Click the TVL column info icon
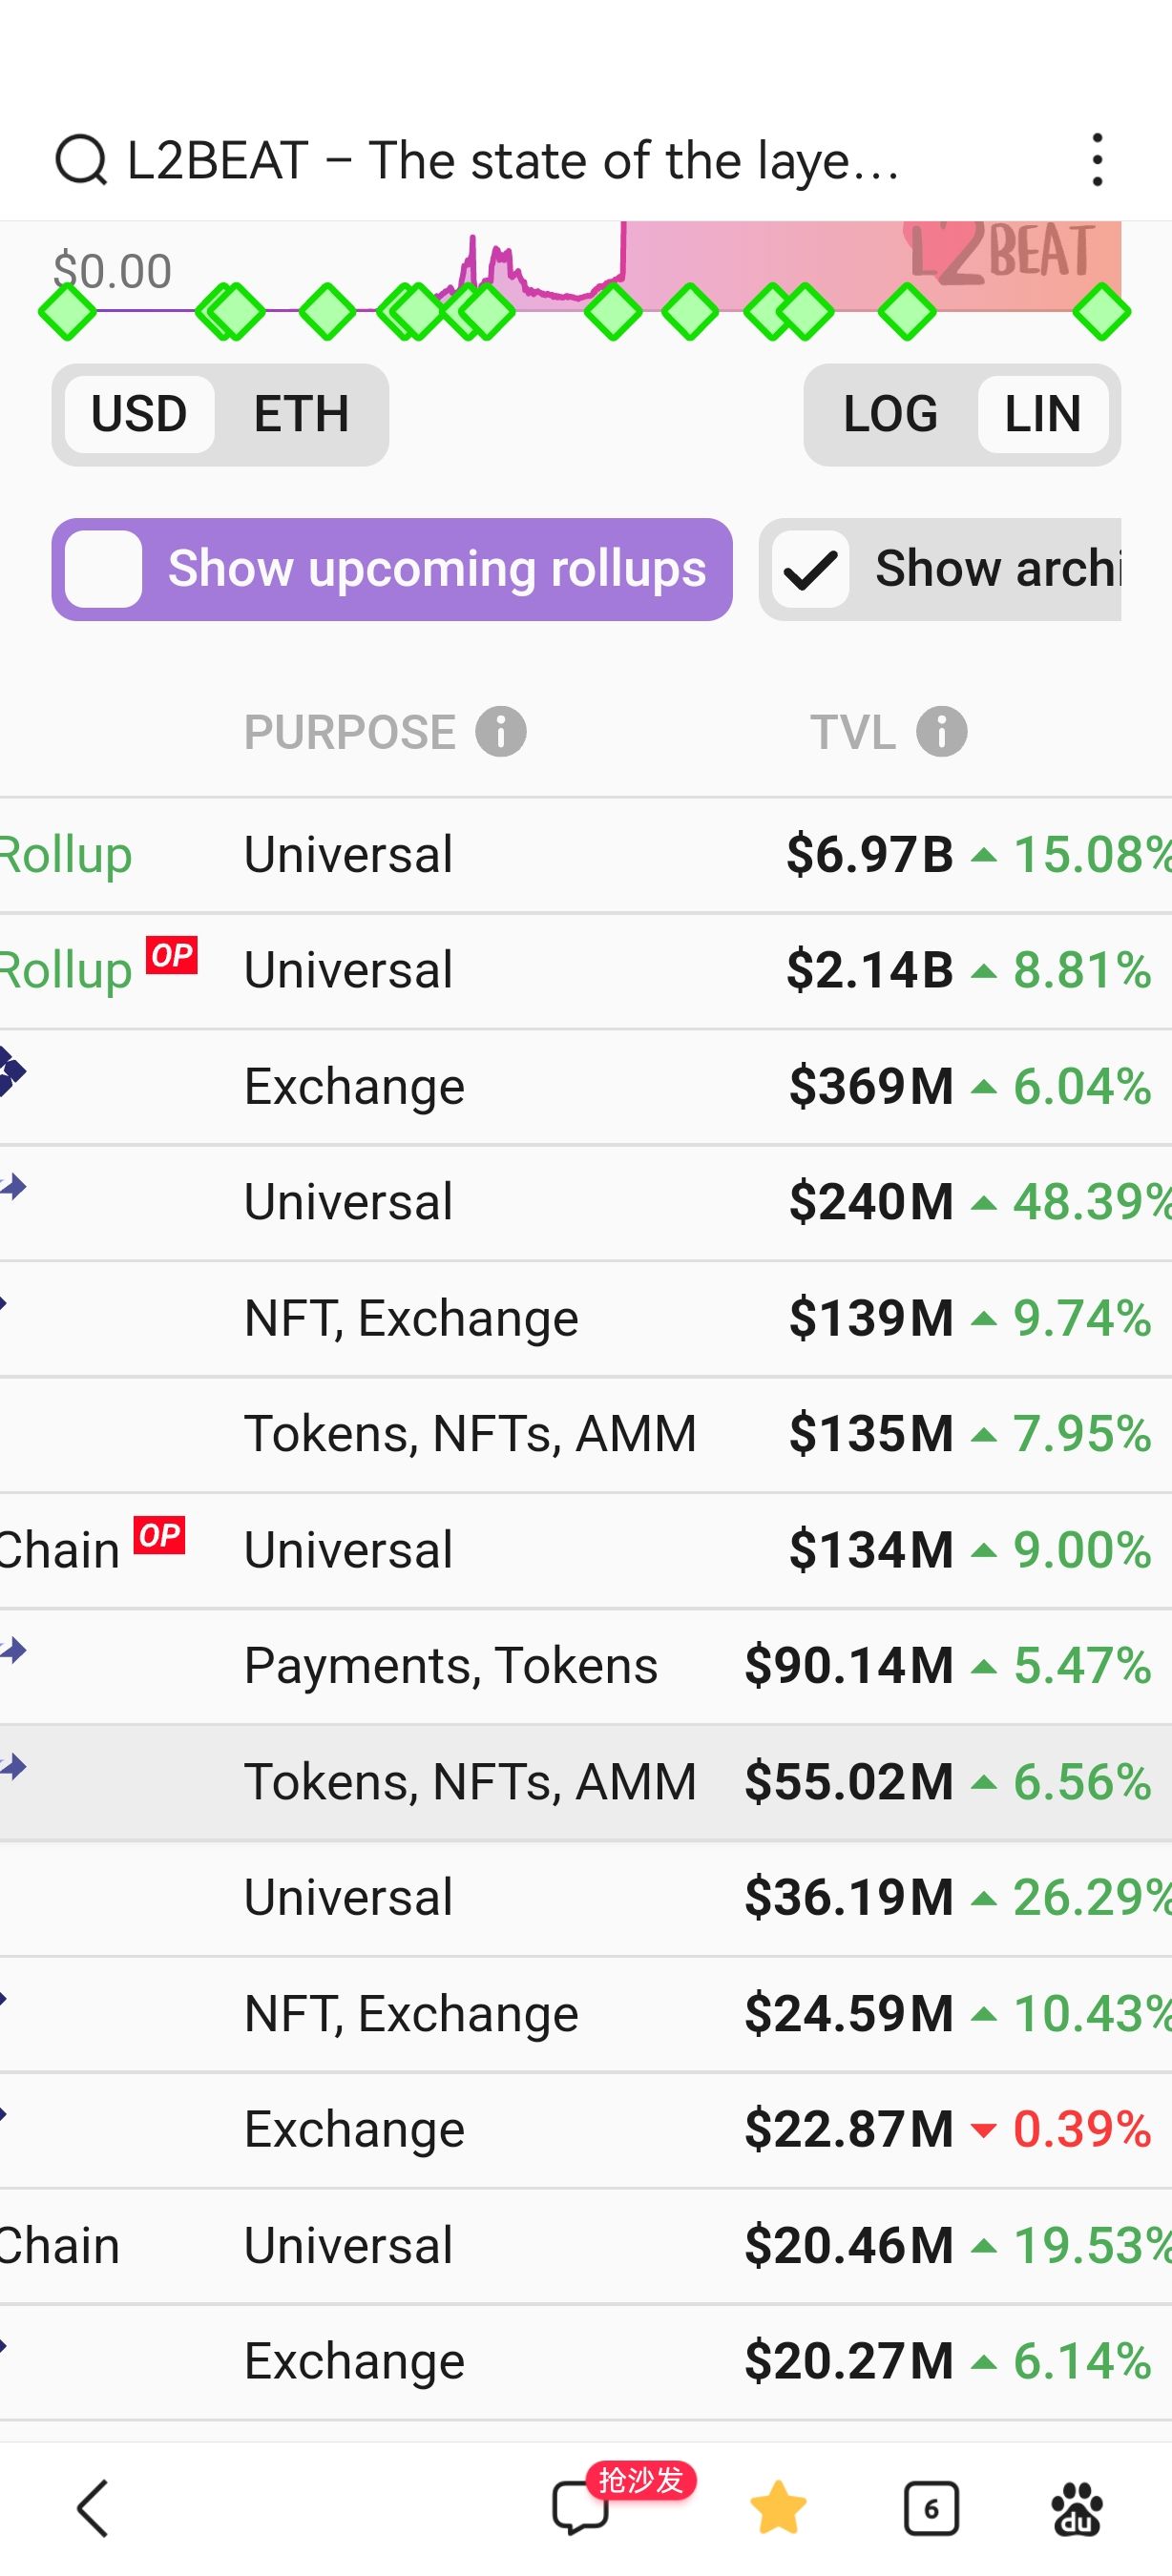 942,731
